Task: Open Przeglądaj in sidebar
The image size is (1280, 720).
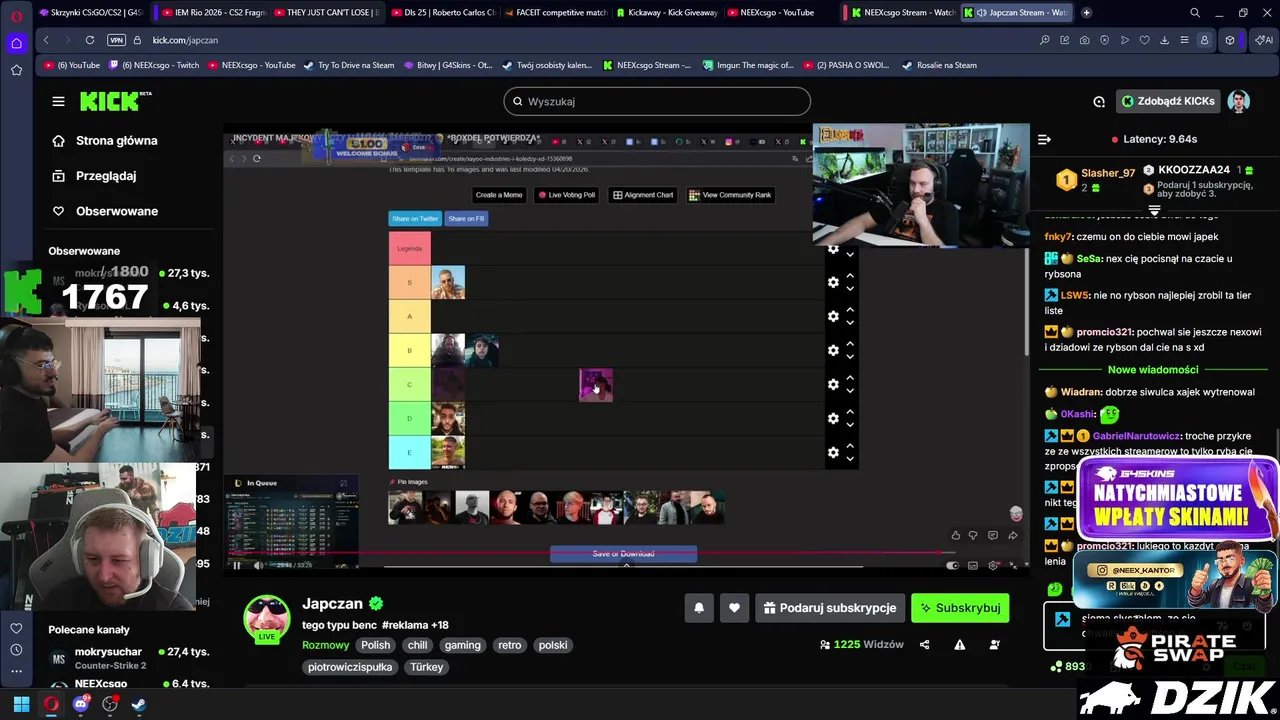Action: point(94,176)
